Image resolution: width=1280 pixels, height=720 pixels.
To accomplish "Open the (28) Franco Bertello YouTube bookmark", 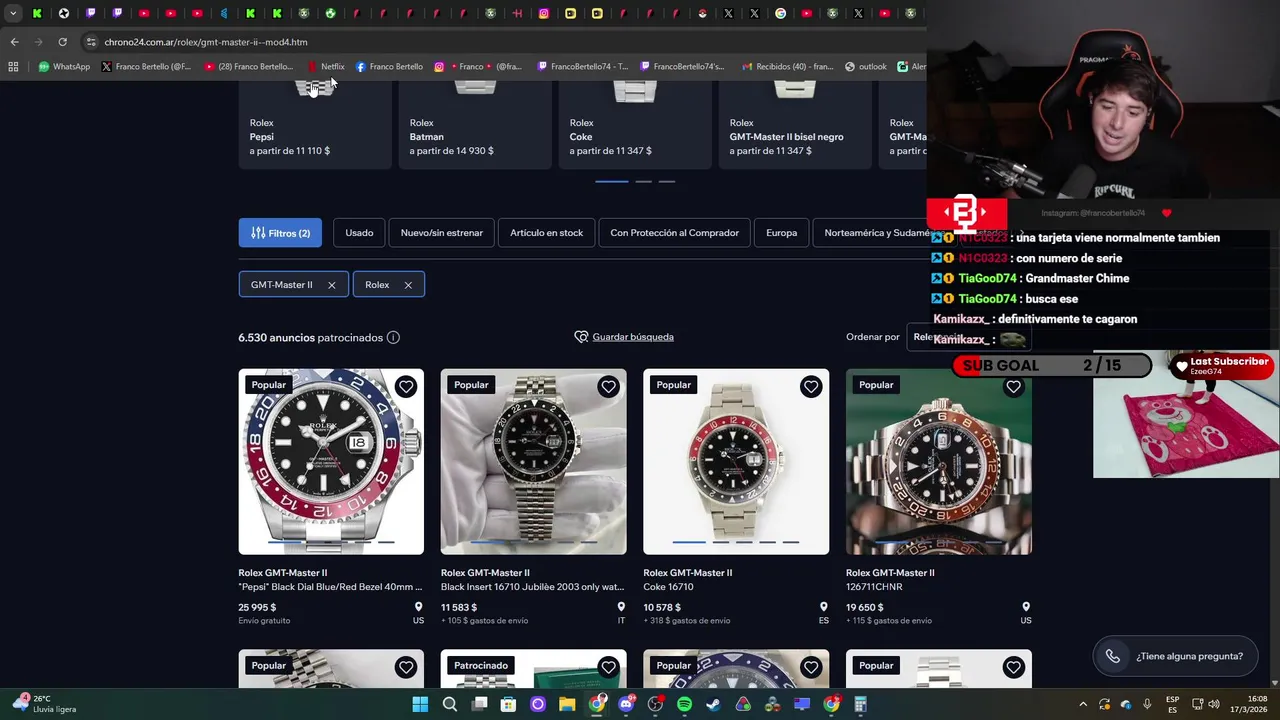I will [x=249, y=67].
